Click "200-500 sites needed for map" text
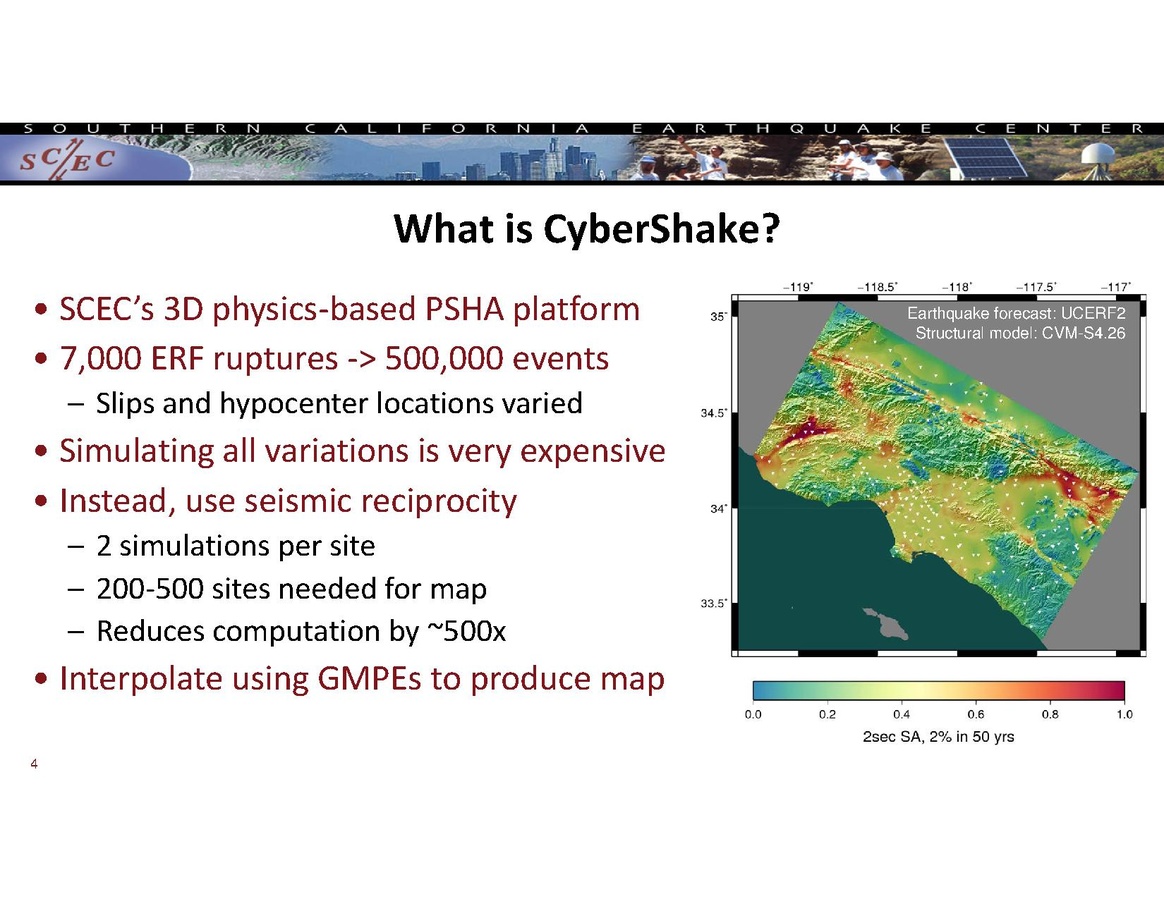The height and width of the screenshot is (899, 1164). tap(291, 589)
